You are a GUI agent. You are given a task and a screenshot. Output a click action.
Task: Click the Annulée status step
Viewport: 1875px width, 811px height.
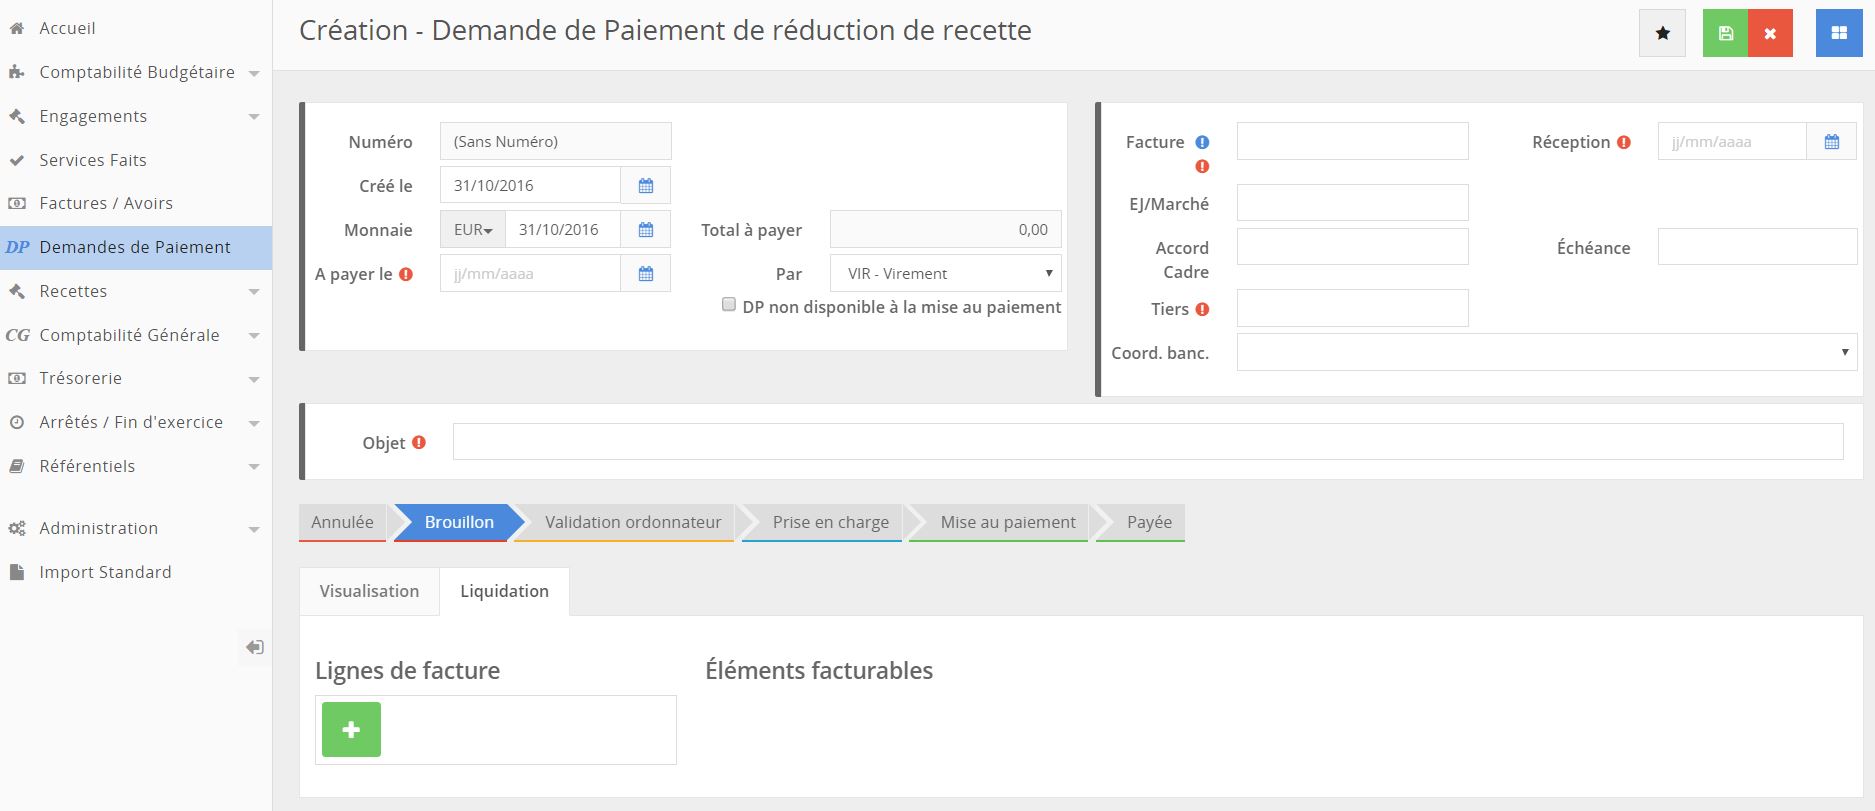(x=342, y=522)
